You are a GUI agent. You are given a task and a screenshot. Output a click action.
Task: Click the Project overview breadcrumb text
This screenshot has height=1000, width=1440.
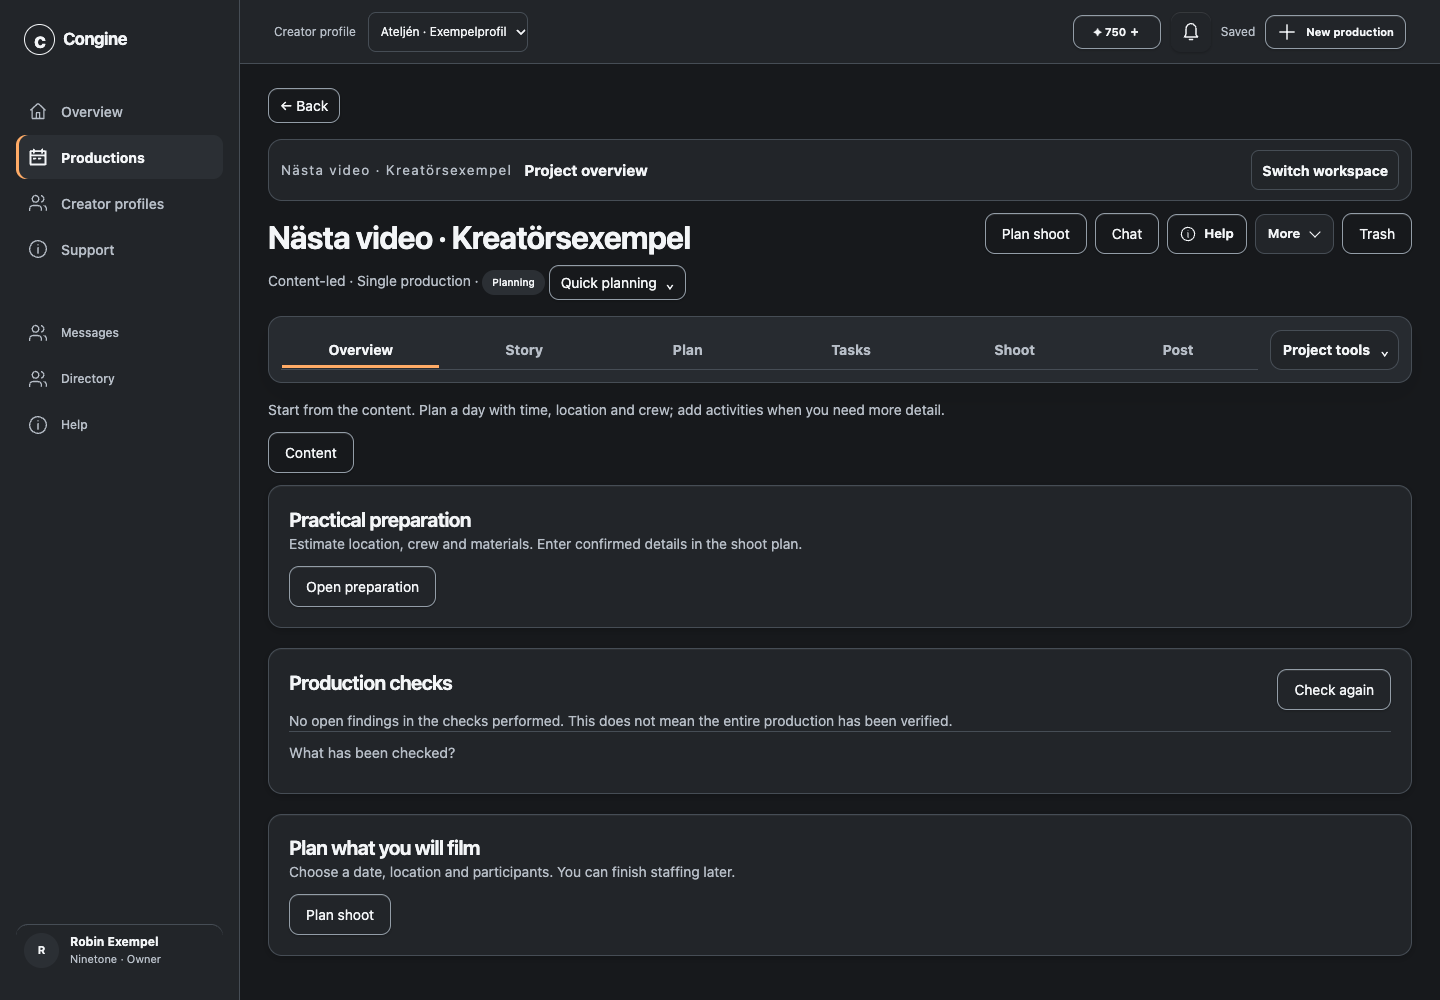click(586, 171)
